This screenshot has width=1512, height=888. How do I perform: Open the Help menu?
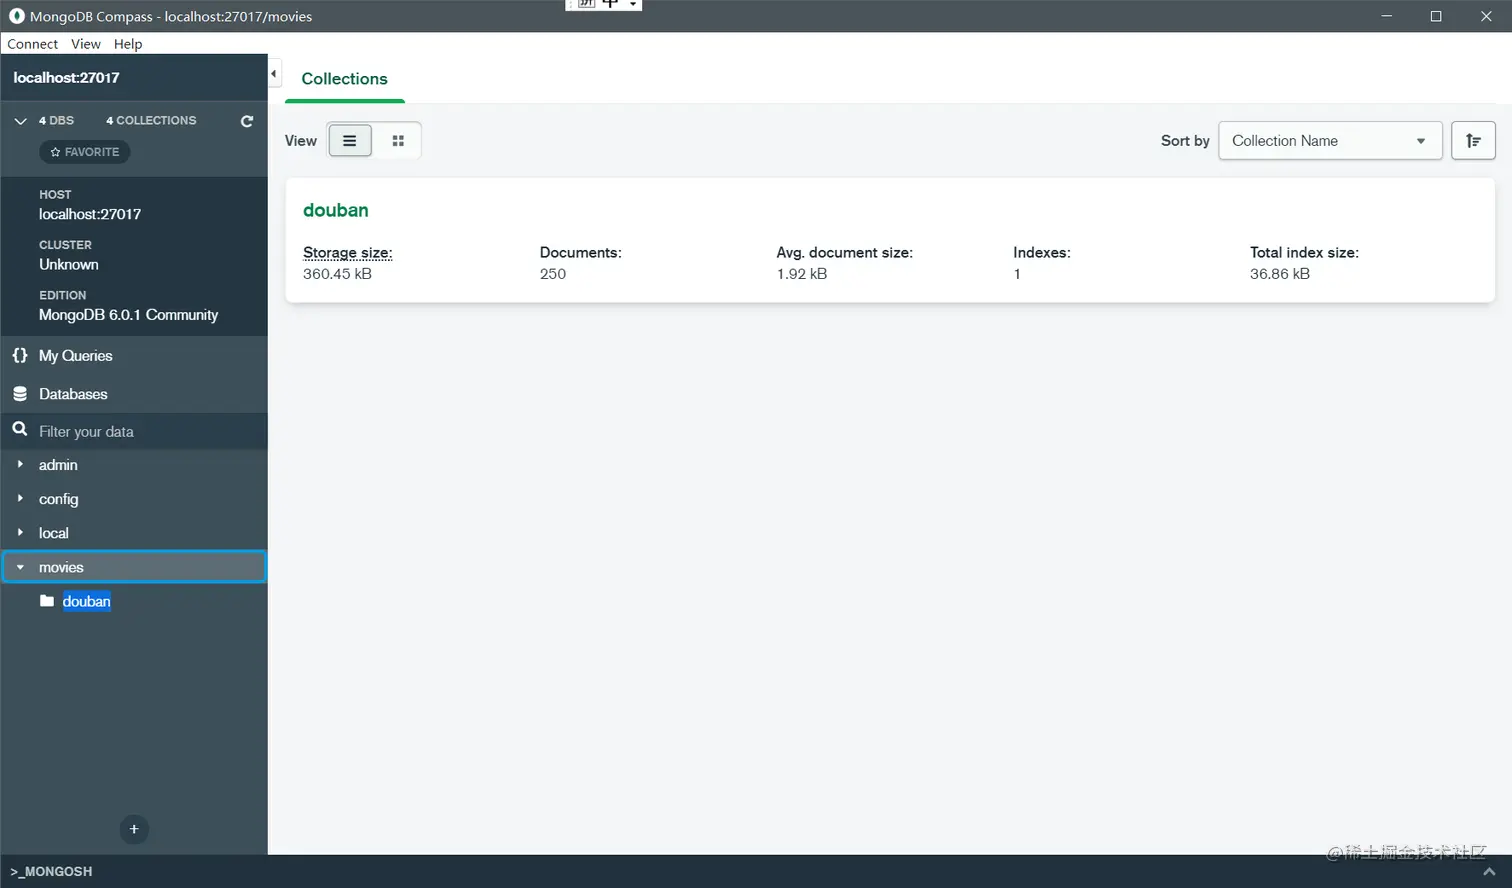point(128,44)
